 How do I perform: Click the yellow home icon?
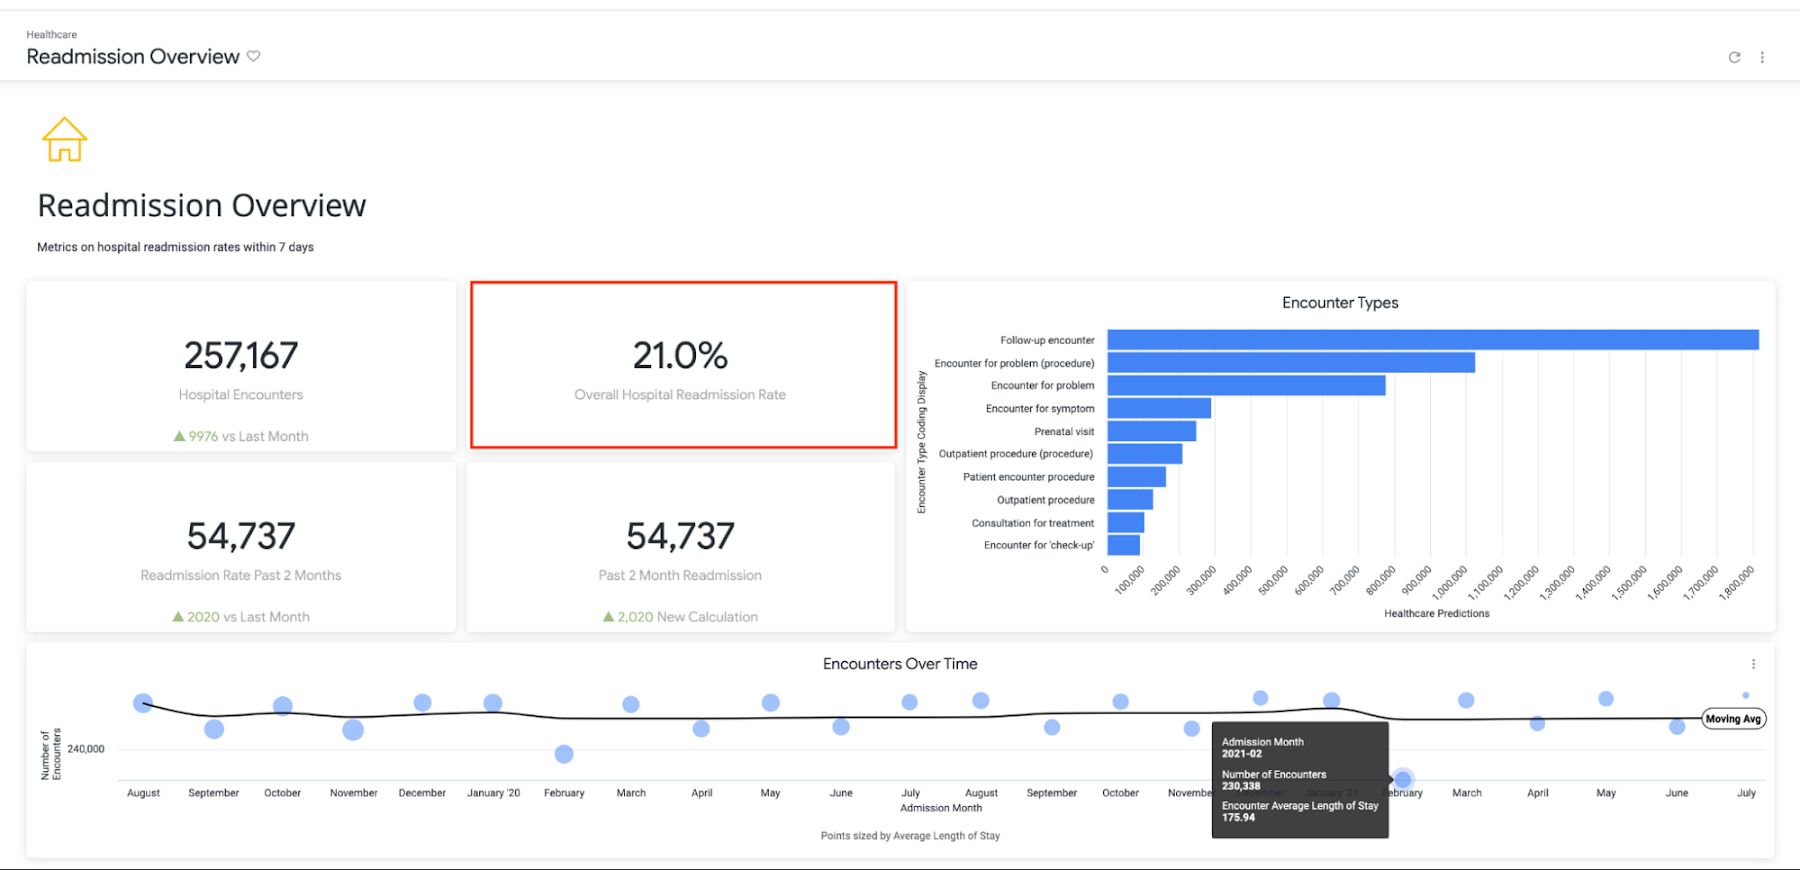(x=64, y=139)
